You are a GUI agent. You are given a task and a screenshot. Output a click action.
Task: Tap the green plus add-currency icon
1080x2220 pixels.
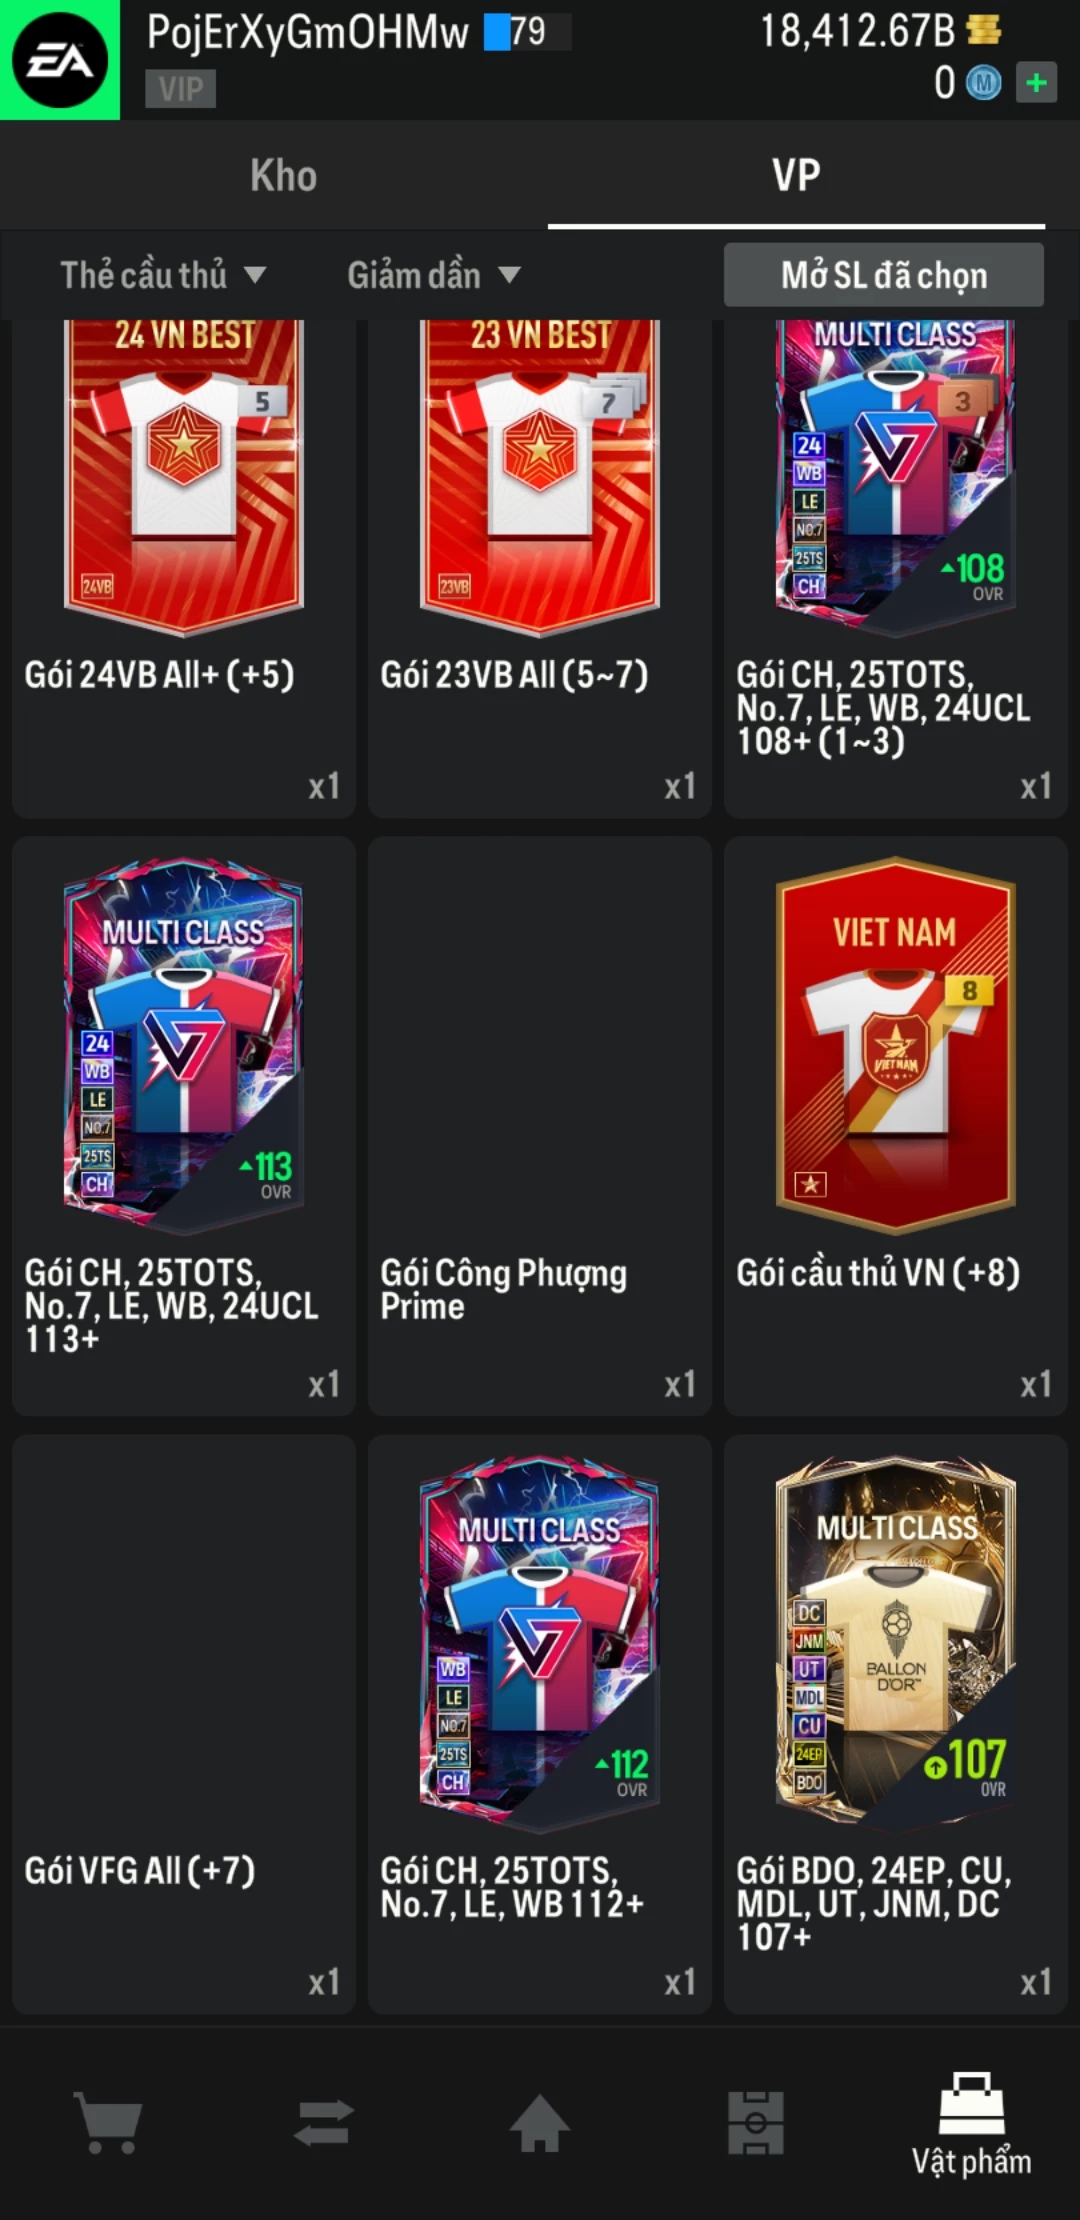[1036, 82]
